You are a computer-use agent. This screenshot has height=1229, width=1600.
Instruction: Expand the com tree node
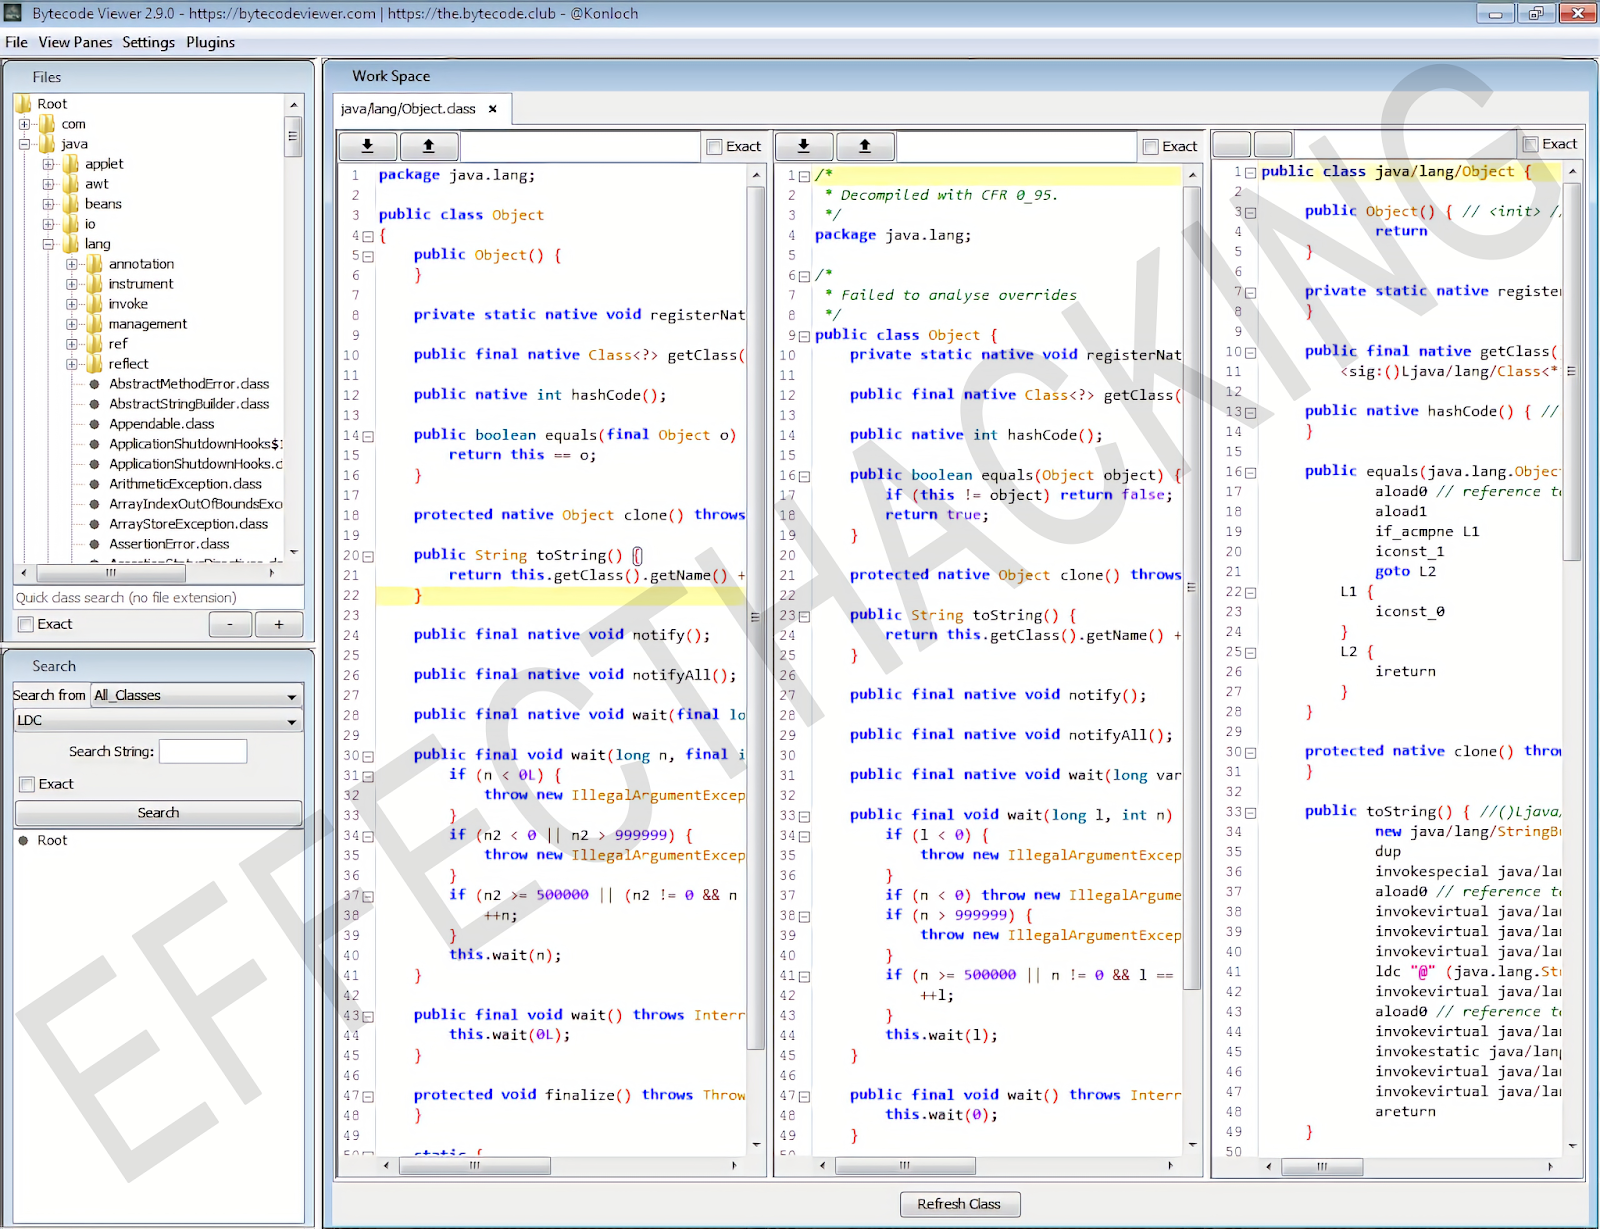(x=24, y=124)
